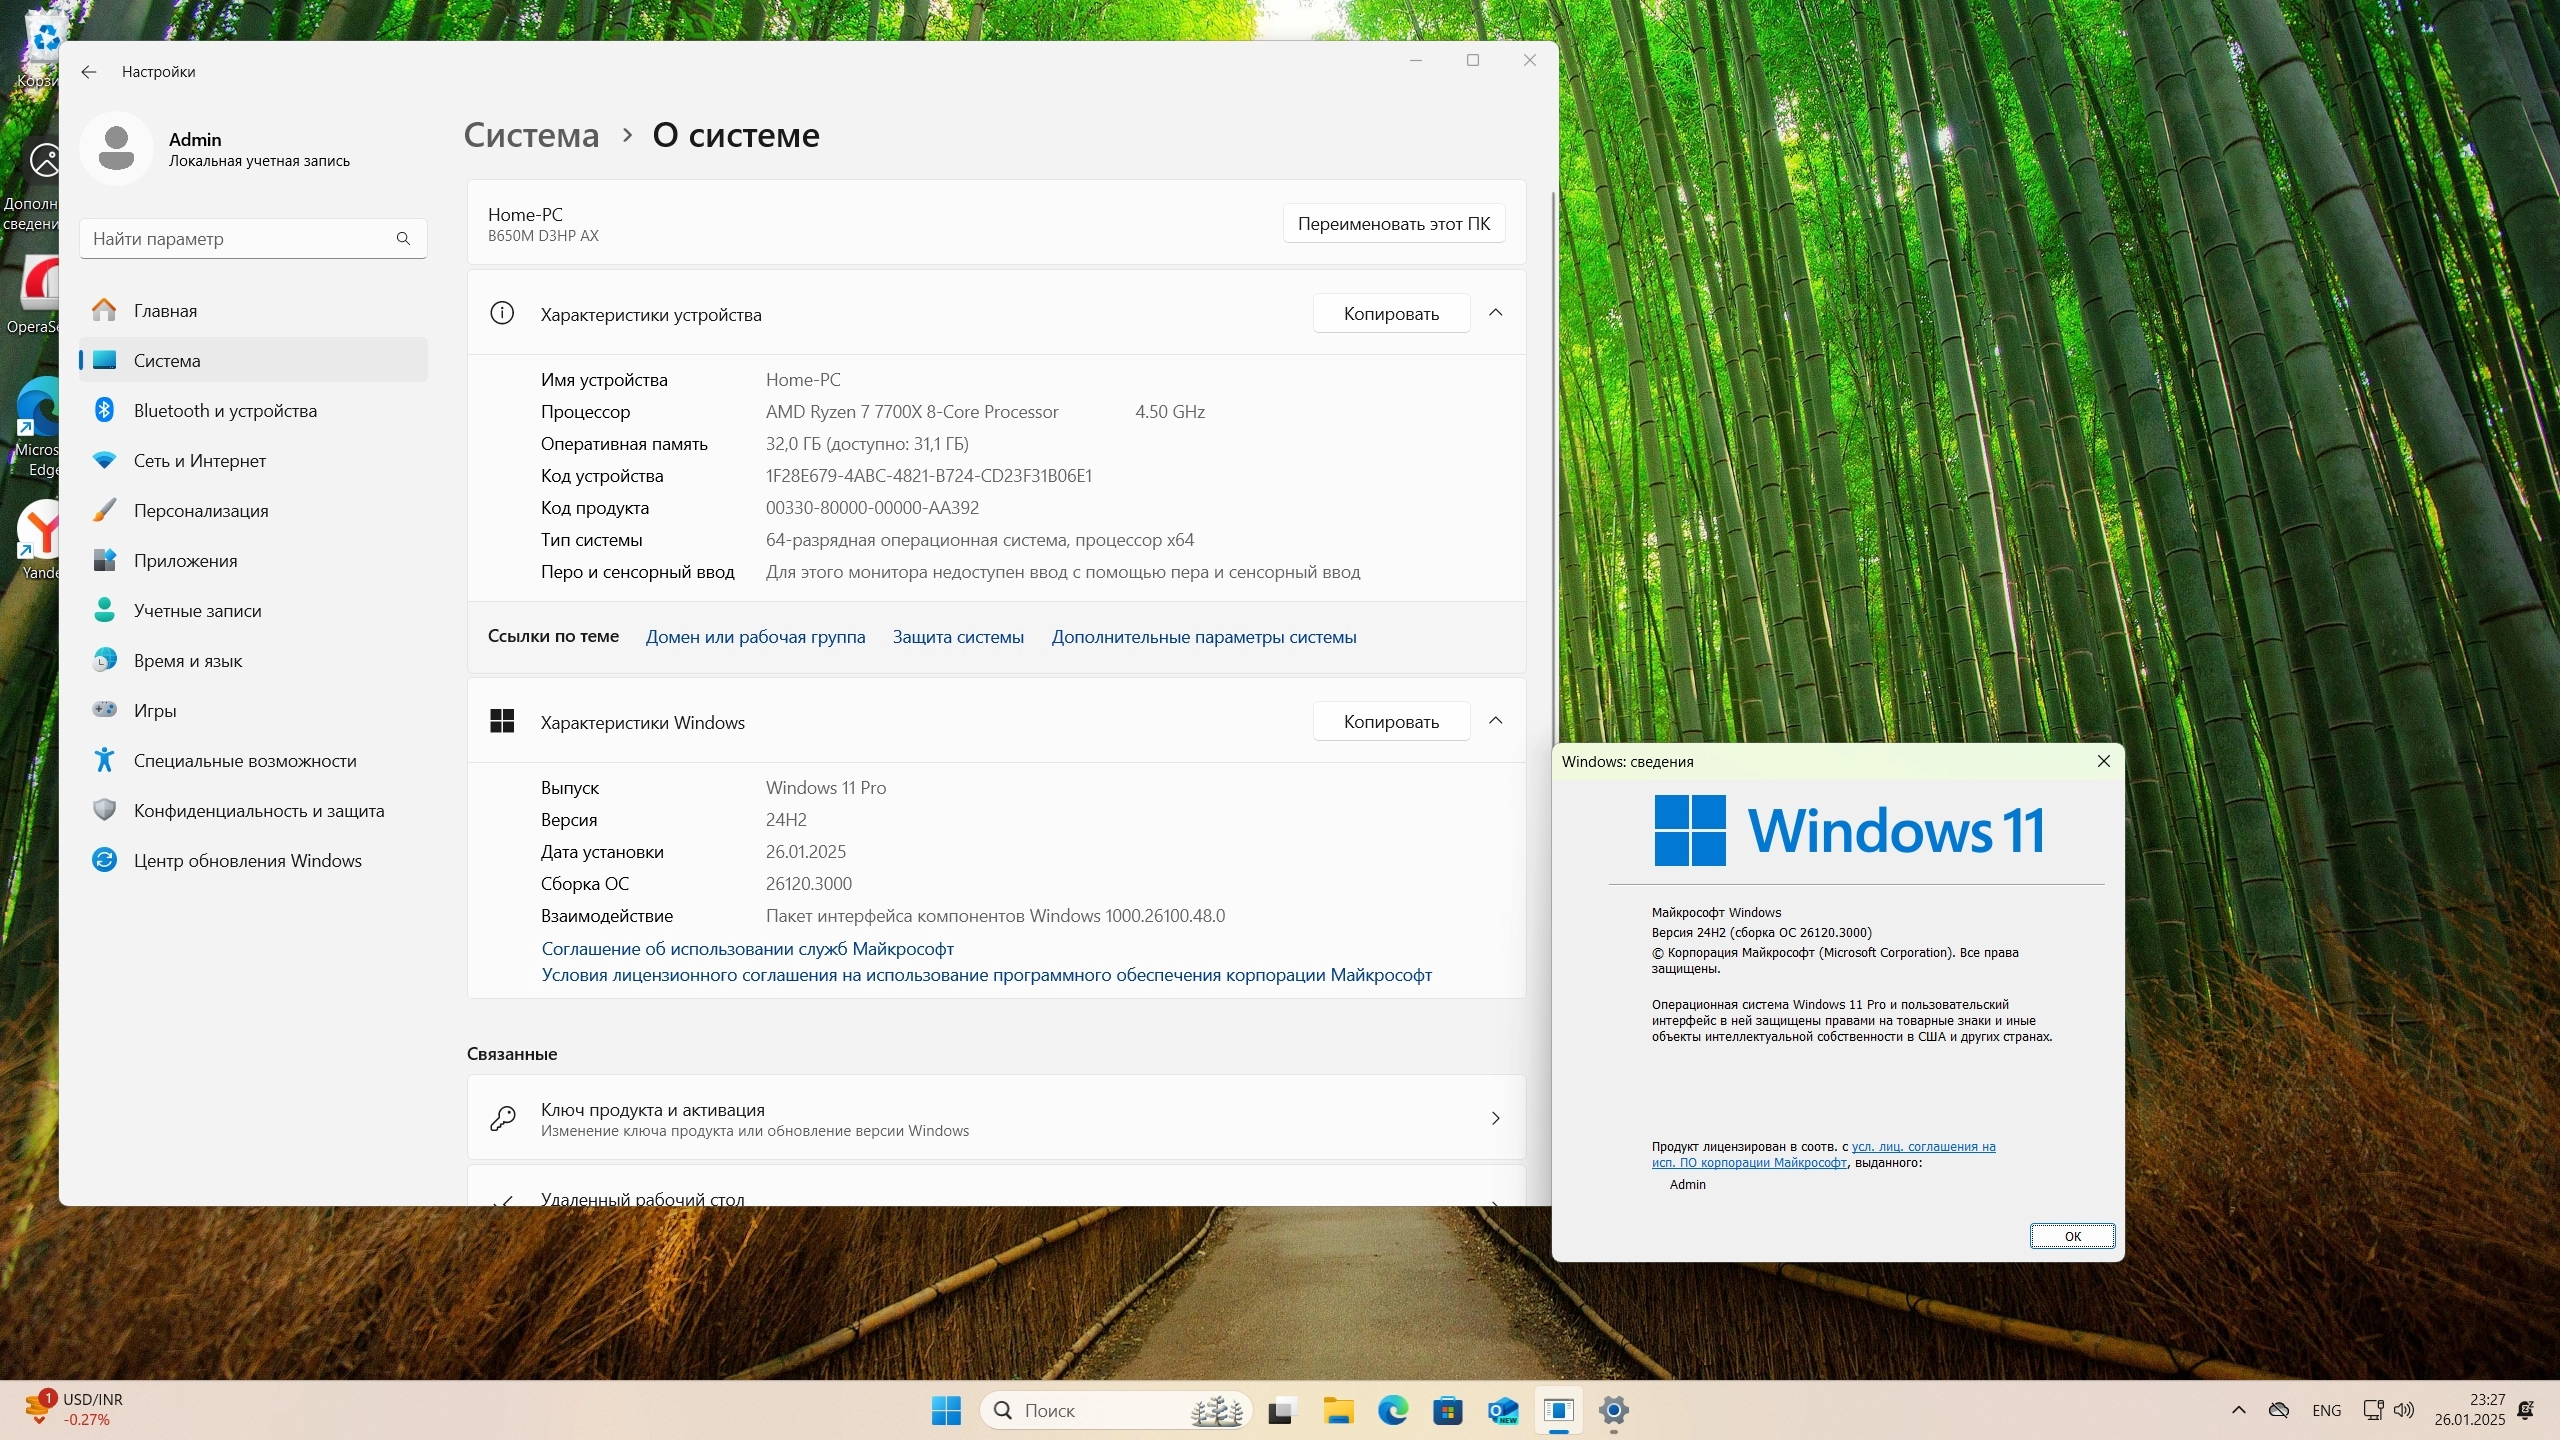This screenshot has width=2560, height=1440.
Task: Open File Explorer on taskbar
Action: pyautogui.click(x=1337, y=1410)
